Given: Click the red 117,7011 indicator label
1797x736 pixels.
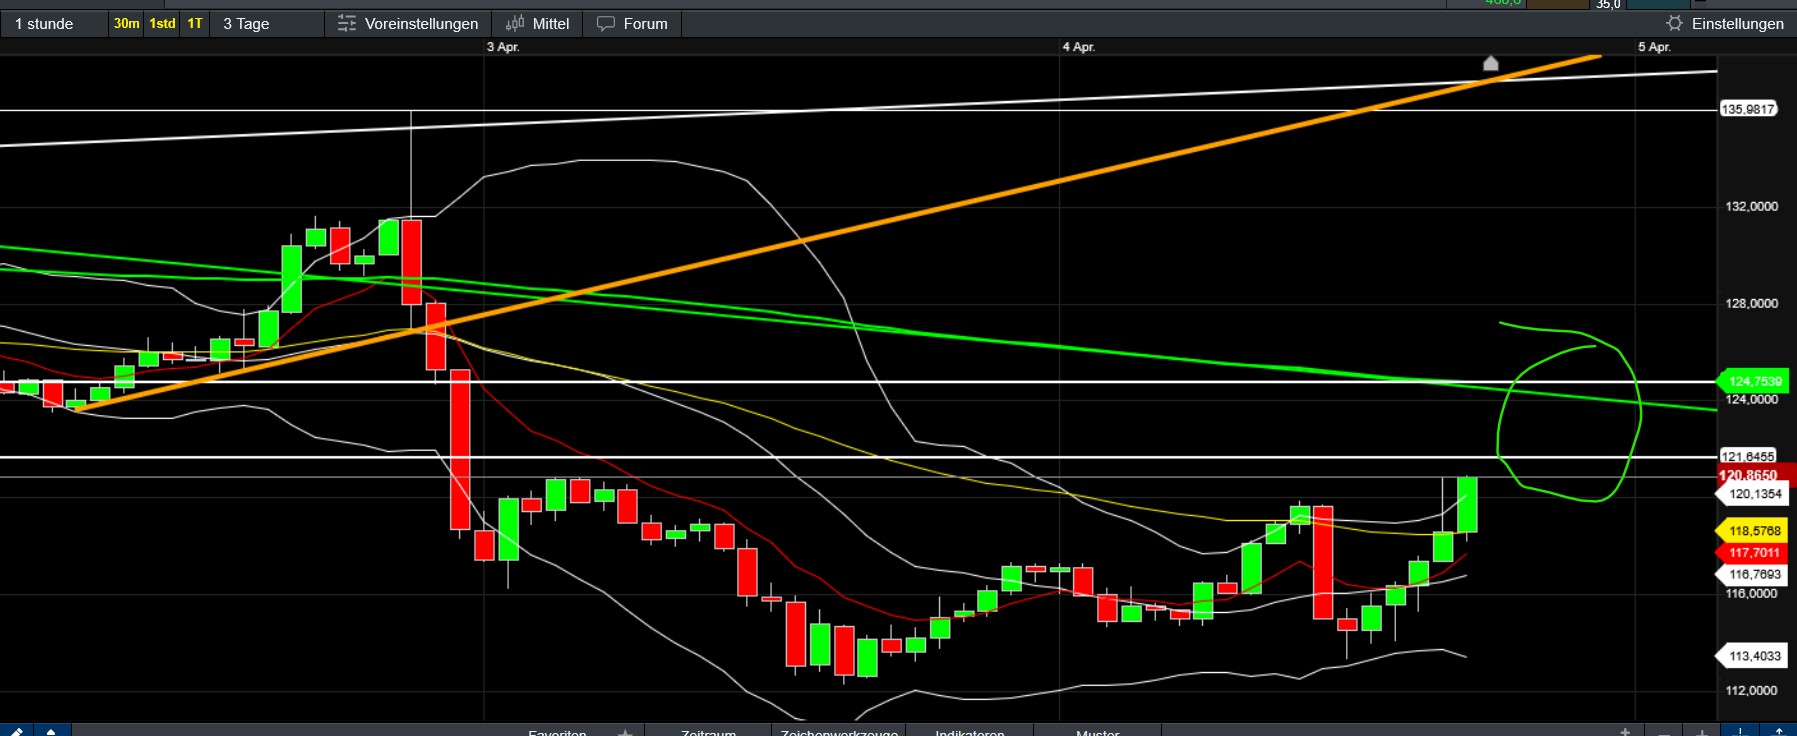Looking at the screenshot, I should click(1754, 553).
